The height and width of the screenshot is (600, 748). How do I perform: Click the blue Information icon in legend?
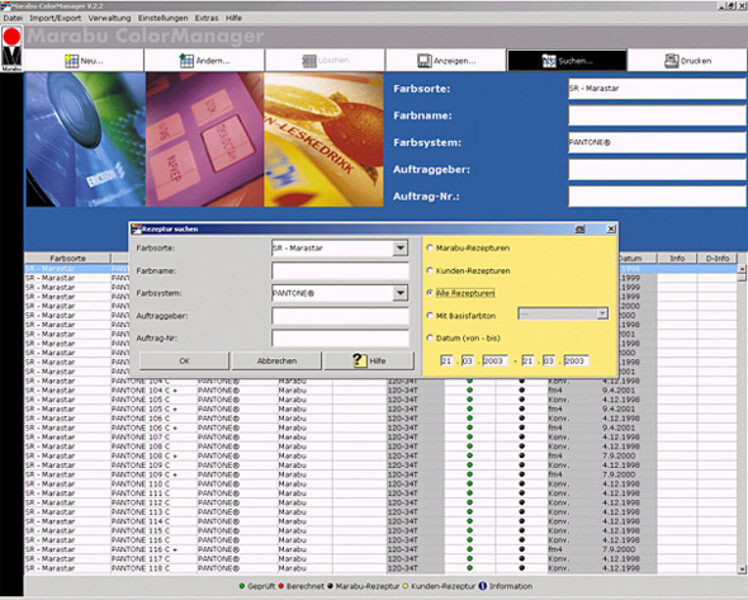(482, 586)
